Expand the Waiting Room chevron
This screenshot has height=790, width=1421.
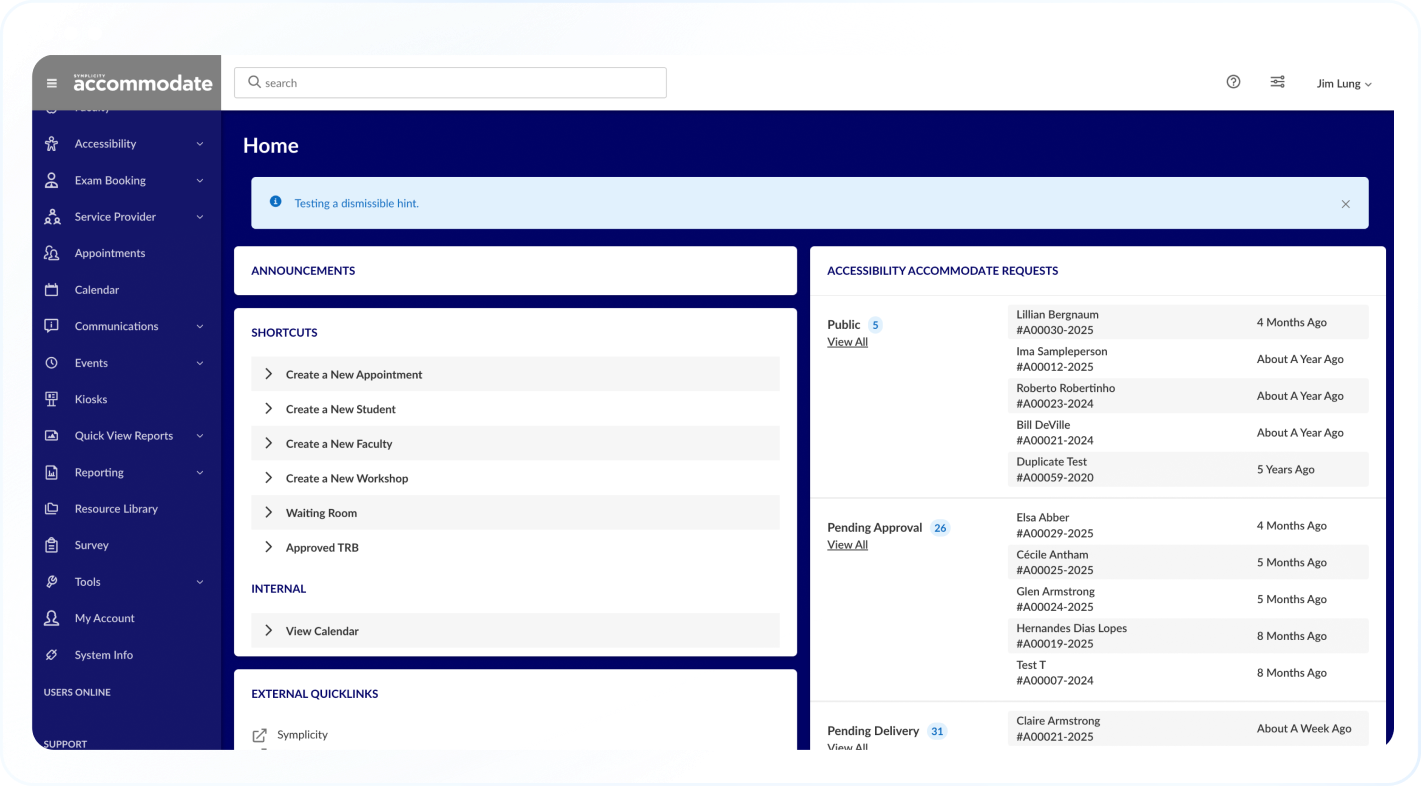tap(268, 512)
